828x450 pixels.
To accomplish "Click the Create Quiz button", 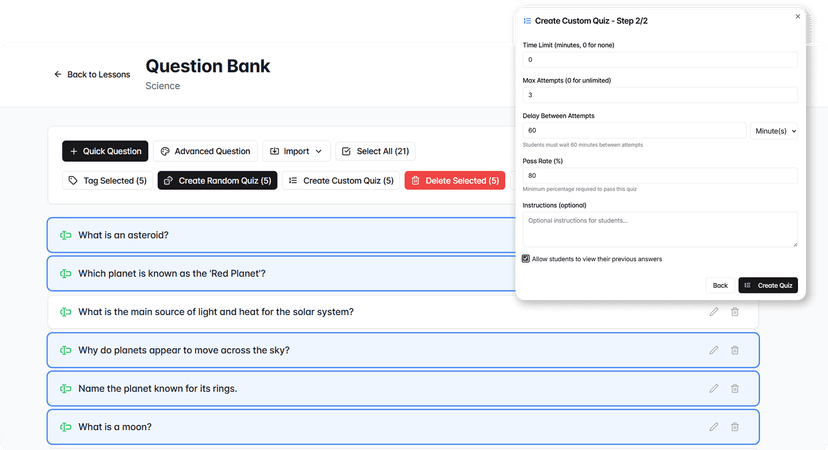I will point(768,285).
